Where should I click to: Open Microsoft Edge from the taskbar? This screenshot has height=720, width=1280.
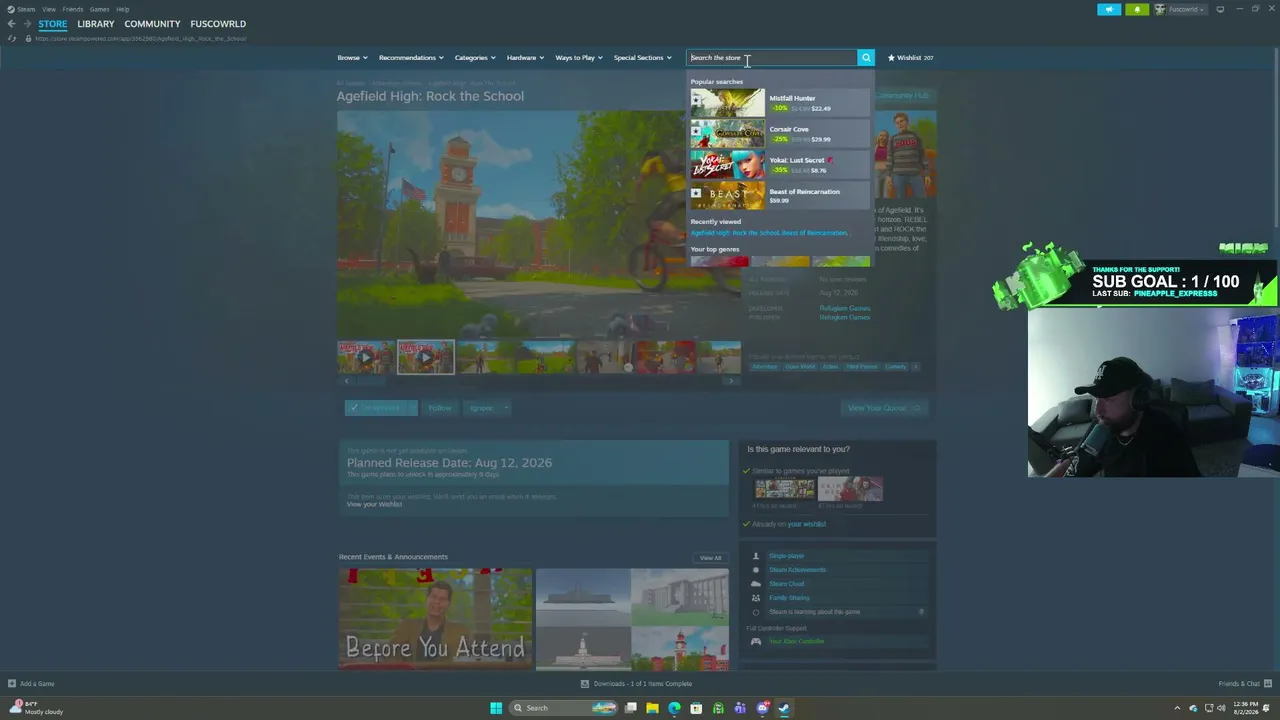click(x=674, y=708)
